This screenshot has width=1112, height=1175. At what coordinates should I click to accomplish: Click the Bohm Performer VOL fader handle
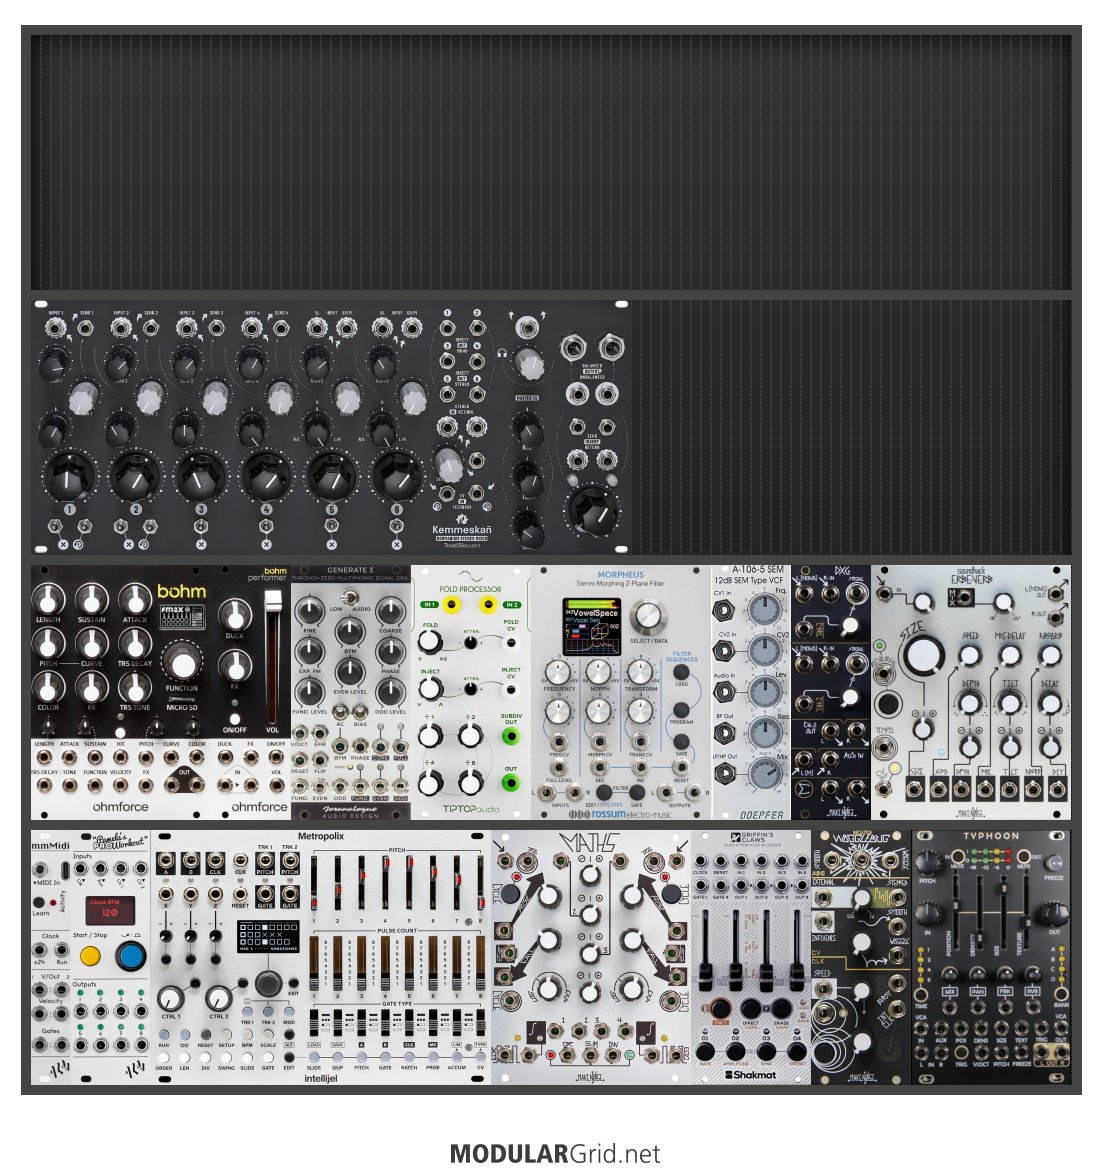click(x=273, y=599)
